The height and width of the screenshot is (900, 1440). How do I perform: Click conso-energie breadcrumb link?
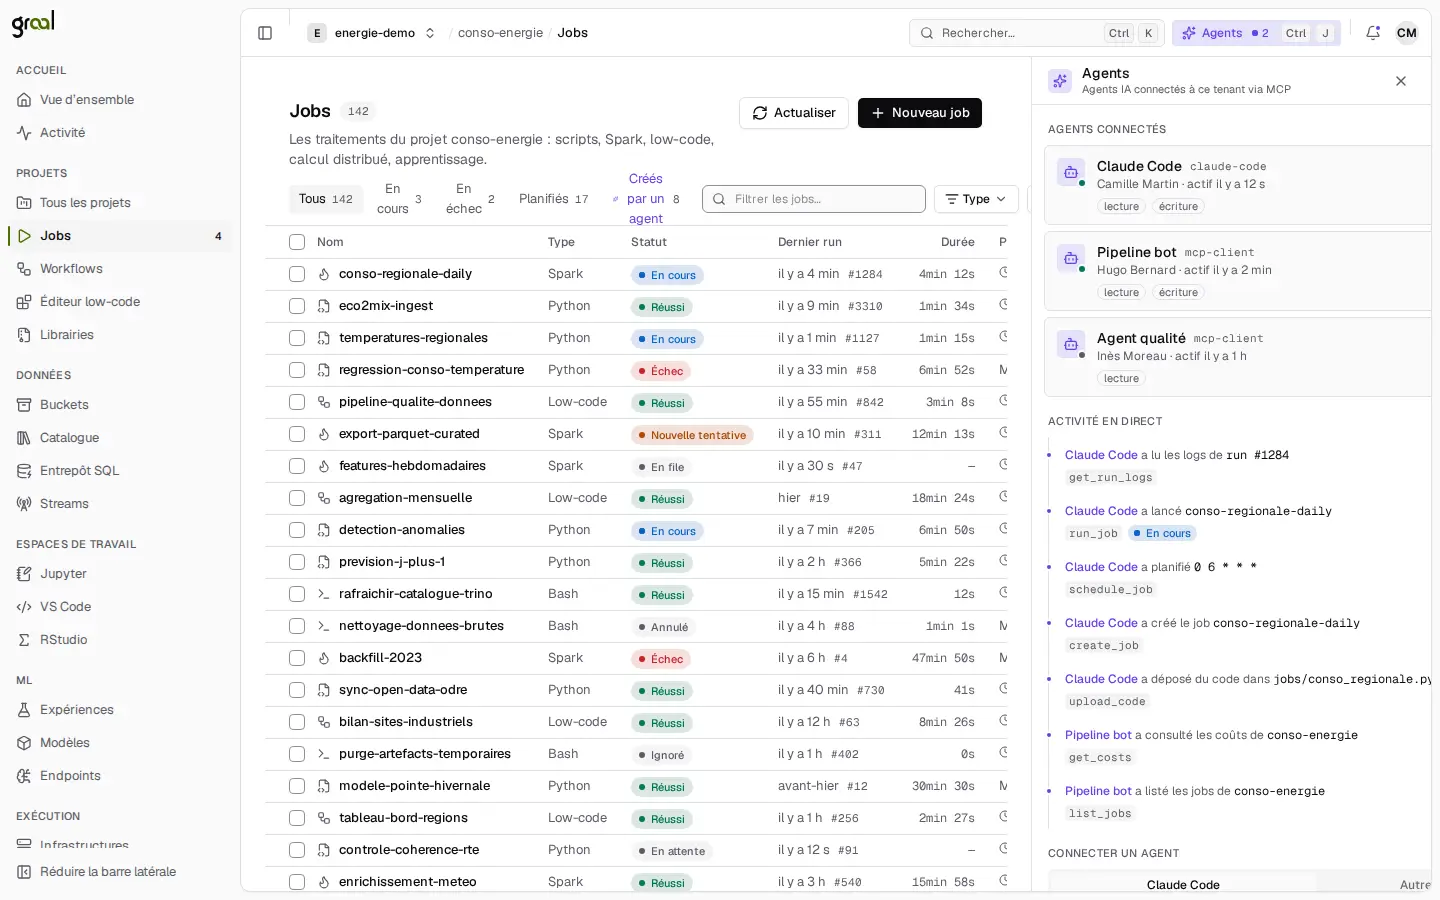pyautogui.click(x=500, y=33)
